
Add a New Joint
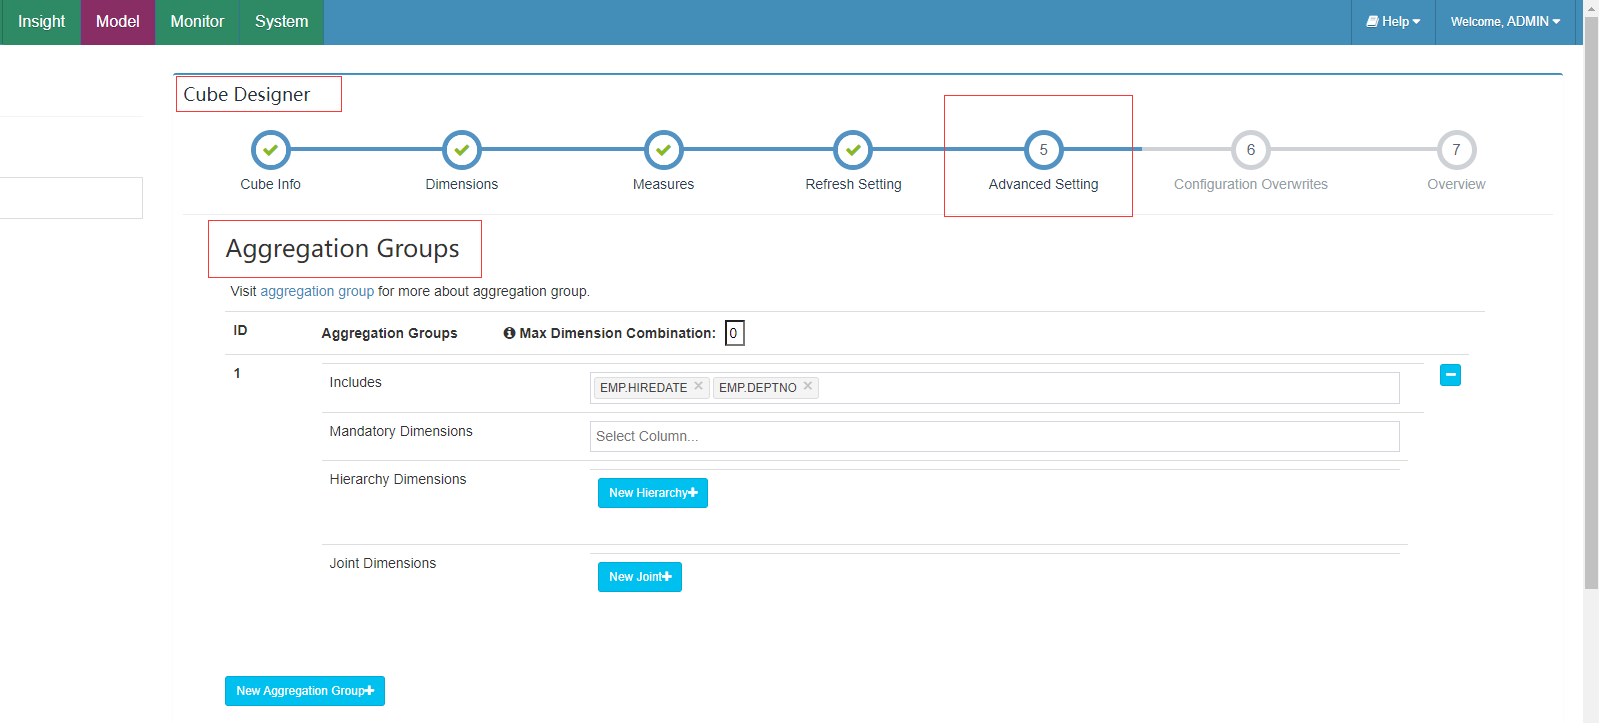coord(640,577)
